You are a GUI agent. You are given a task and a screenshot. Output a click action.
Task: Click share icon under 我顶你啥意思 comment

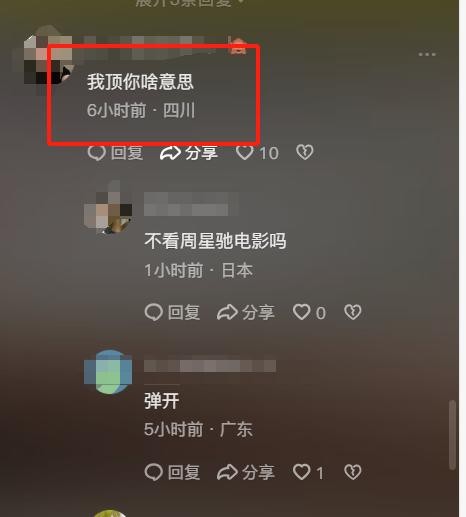click(x=170, y=153)
